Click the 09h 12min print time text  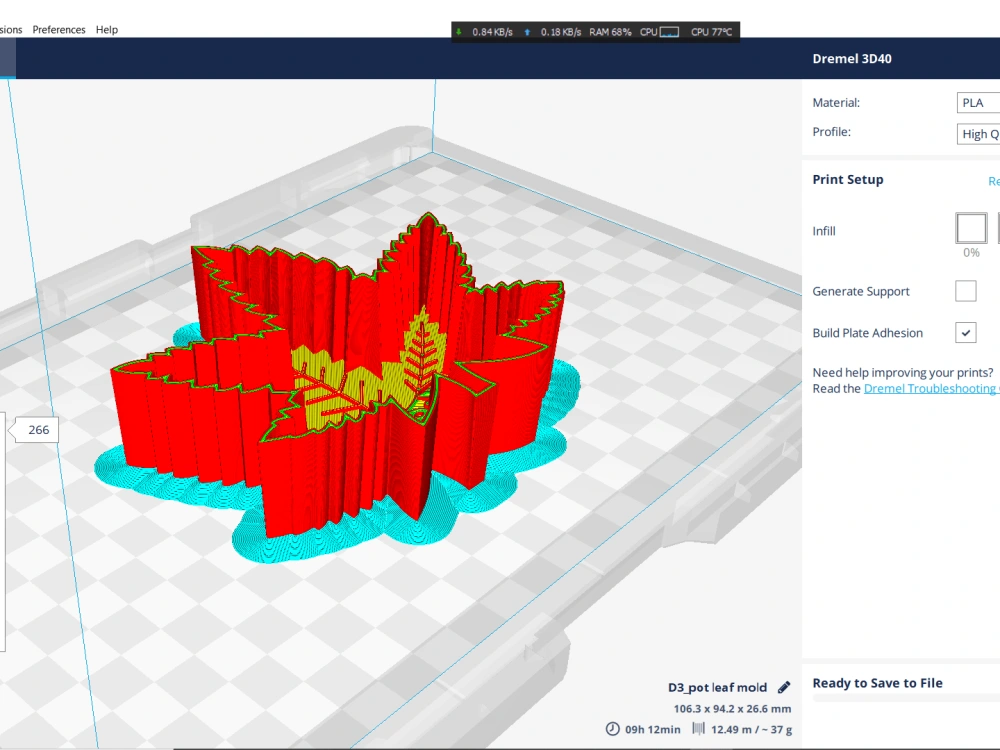click(652, 729)
